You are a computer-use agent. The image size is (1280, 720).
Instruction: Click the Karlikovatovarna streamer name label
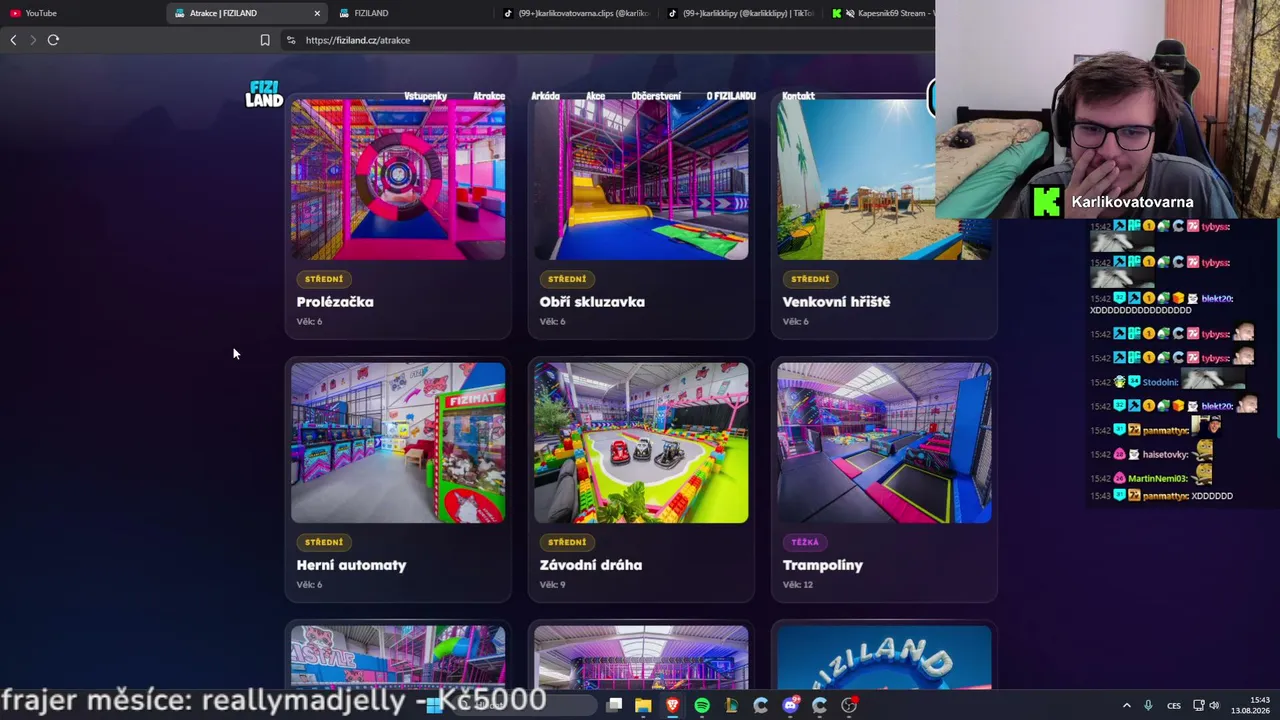(x=1132, y=202)
